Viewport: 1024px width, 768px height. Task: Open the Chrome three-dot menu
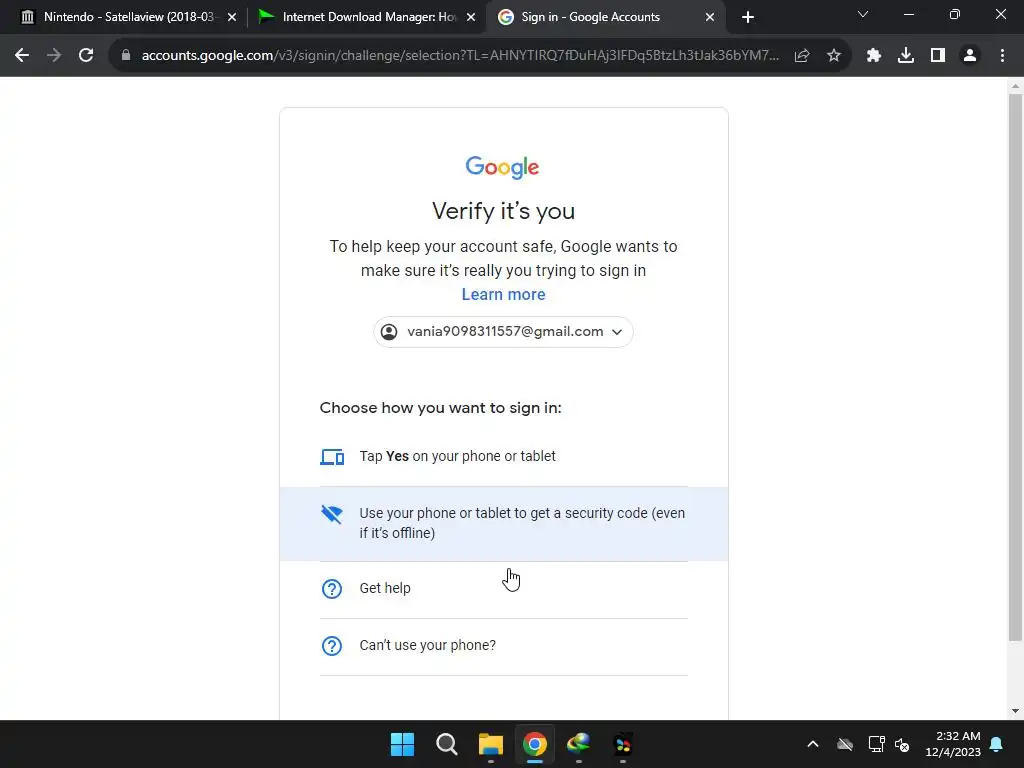(1002, 56)
